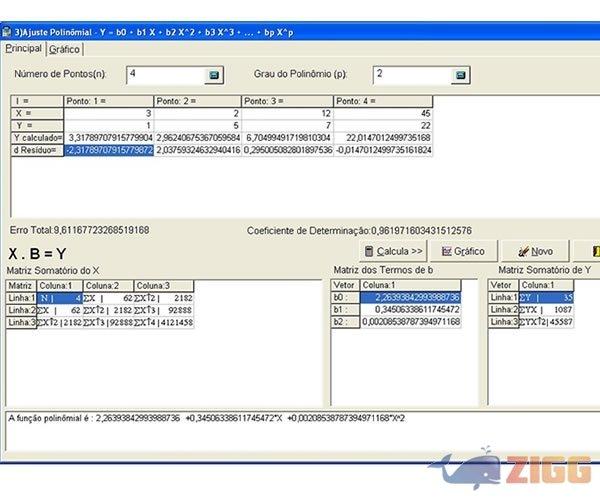
Task: Click Linha:3 Coluna:3 cell in X matrix
Action: tap(164, 323)
